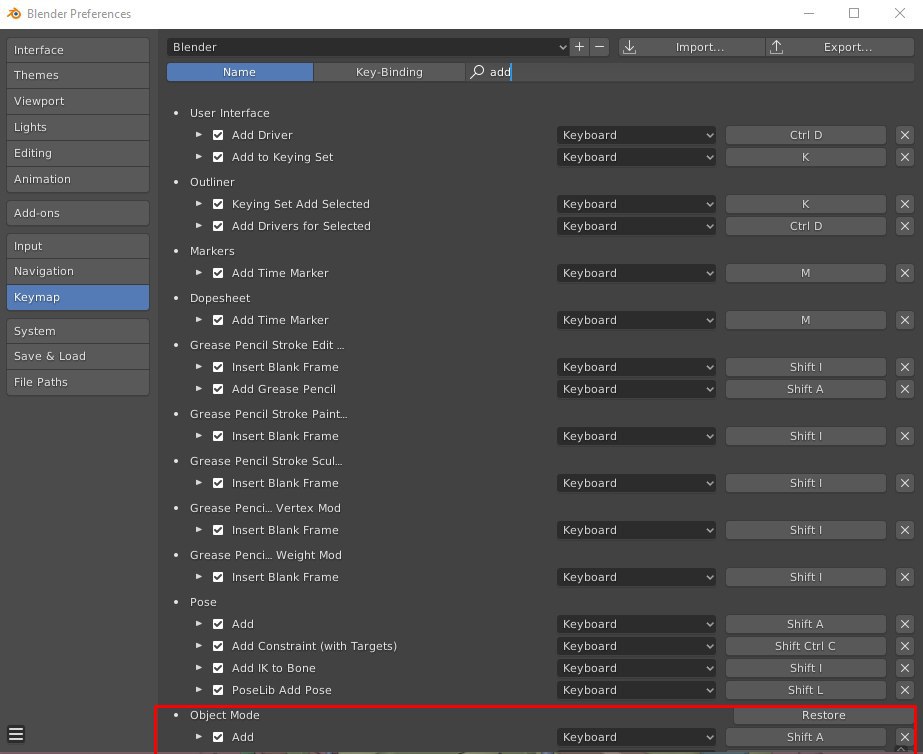Remove the Add Driver keymap item

[x=905, y=135]
